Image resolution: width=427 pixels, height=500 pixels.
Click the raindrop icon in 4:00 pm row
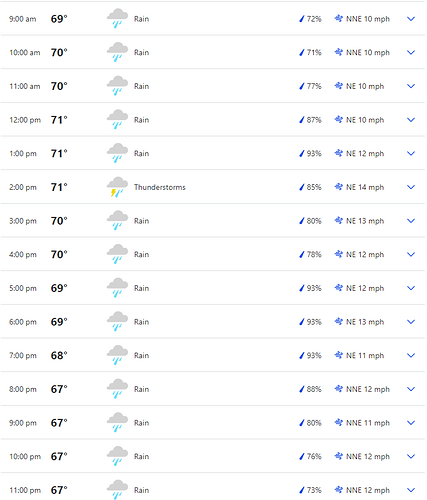tap(302, 254)
